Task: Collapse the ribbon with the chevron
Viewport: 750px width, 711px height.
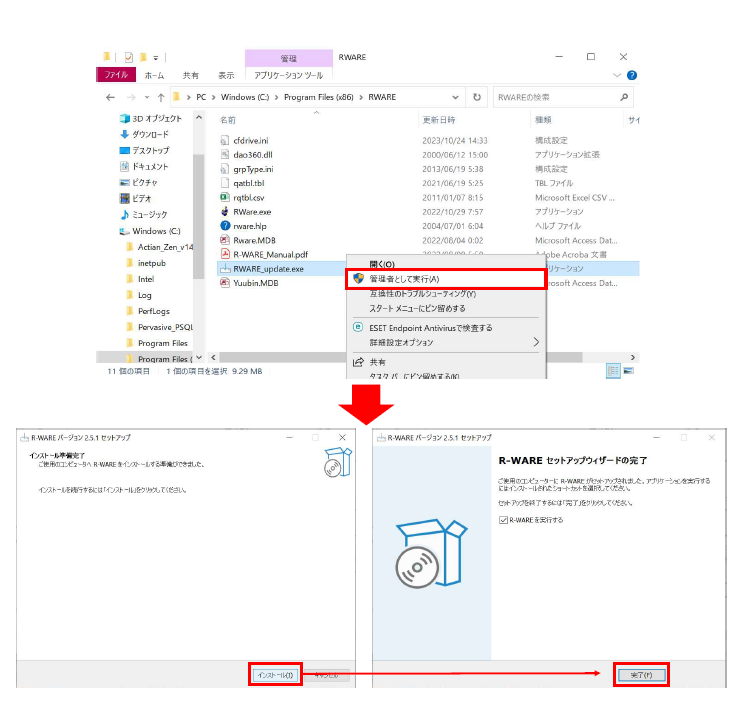Action: coord(617,75)
